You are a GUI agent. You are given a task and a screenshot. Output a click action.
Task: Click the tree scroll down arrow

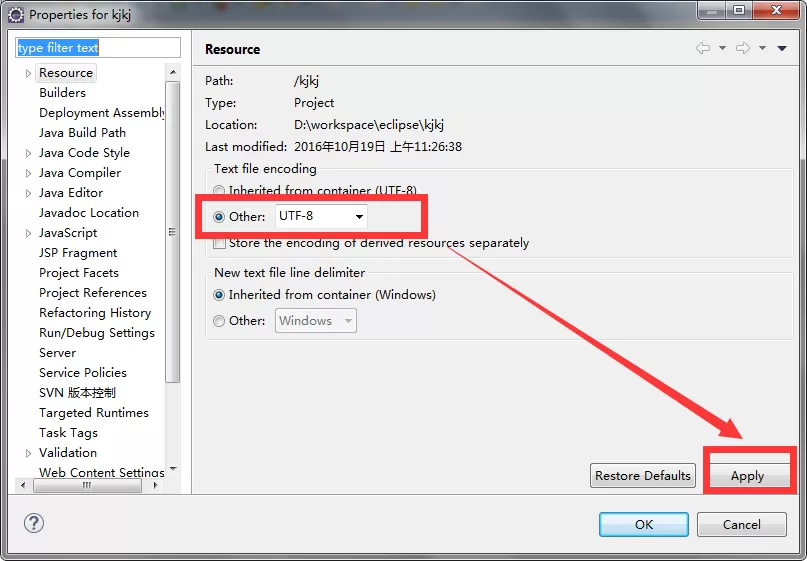point(173,469)
